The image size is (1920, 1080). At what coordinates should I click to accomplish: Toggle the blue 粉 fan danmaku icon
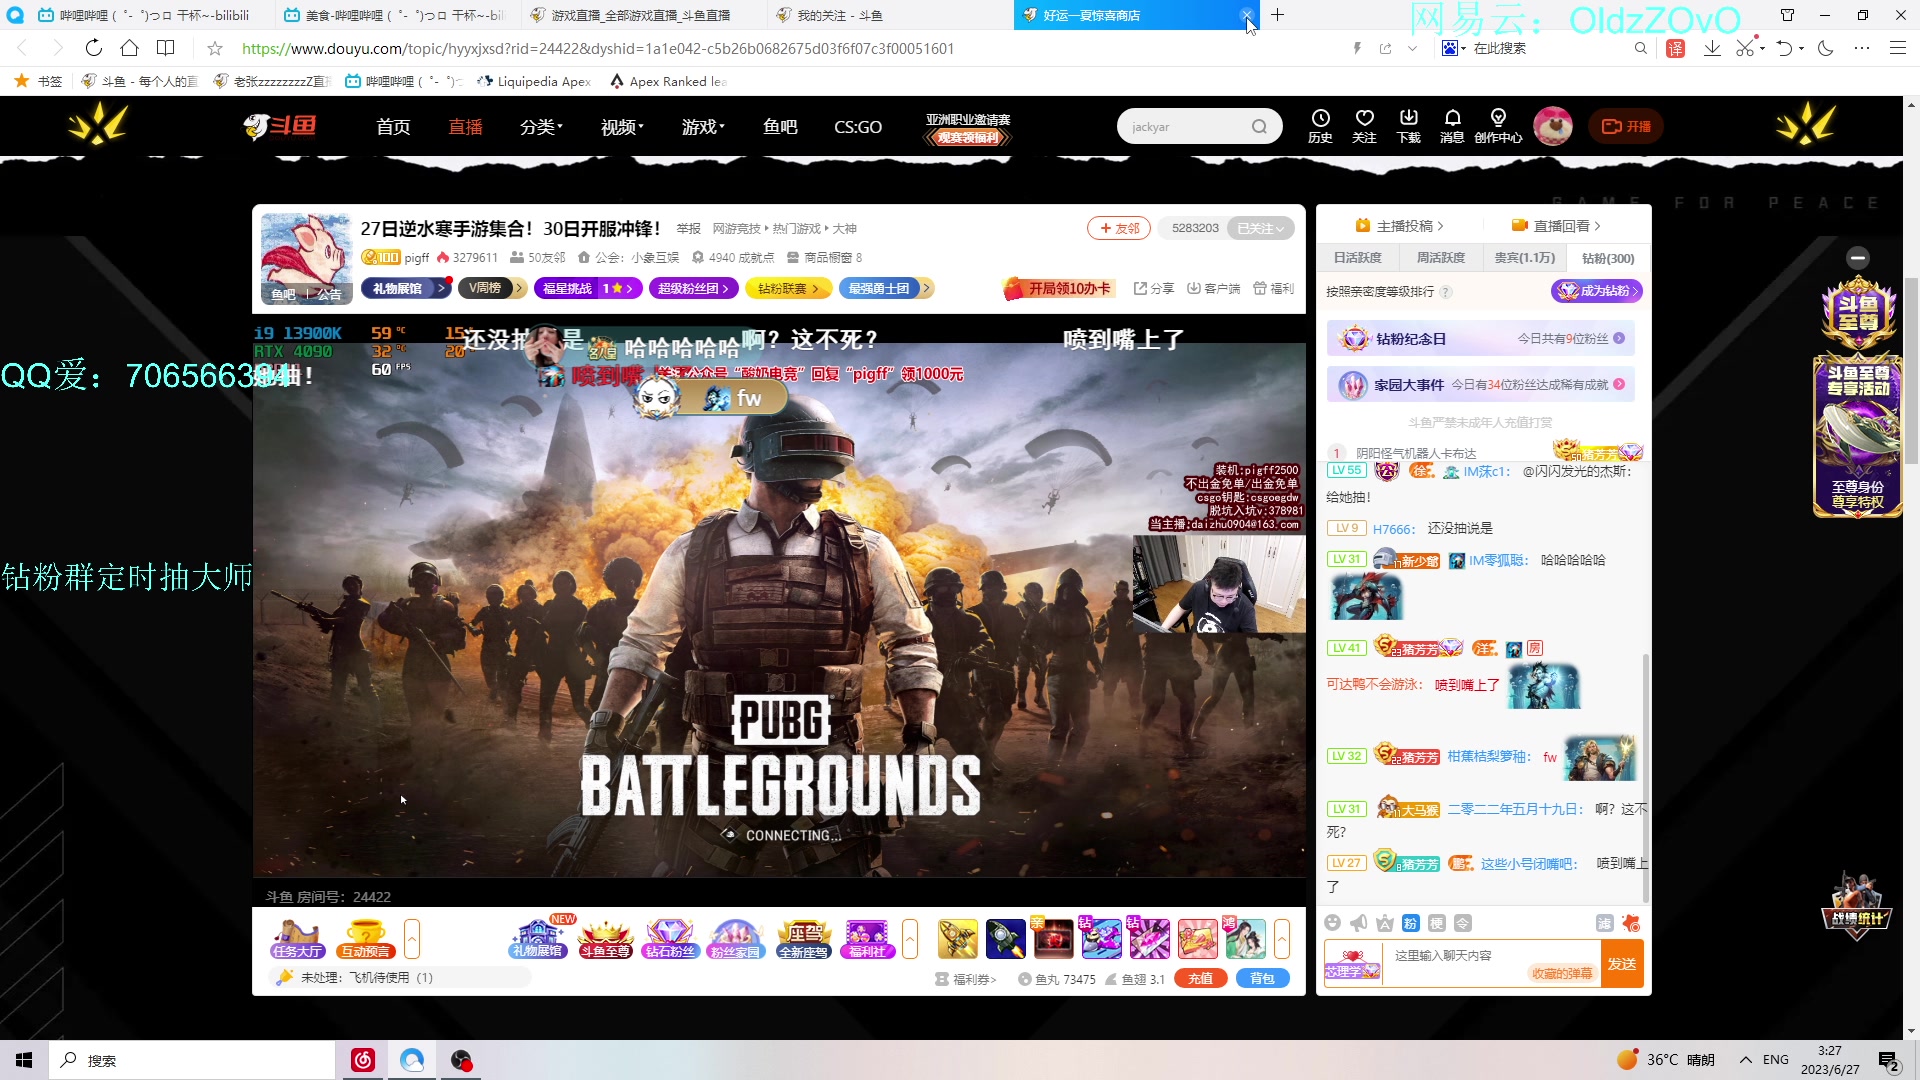1410,923
